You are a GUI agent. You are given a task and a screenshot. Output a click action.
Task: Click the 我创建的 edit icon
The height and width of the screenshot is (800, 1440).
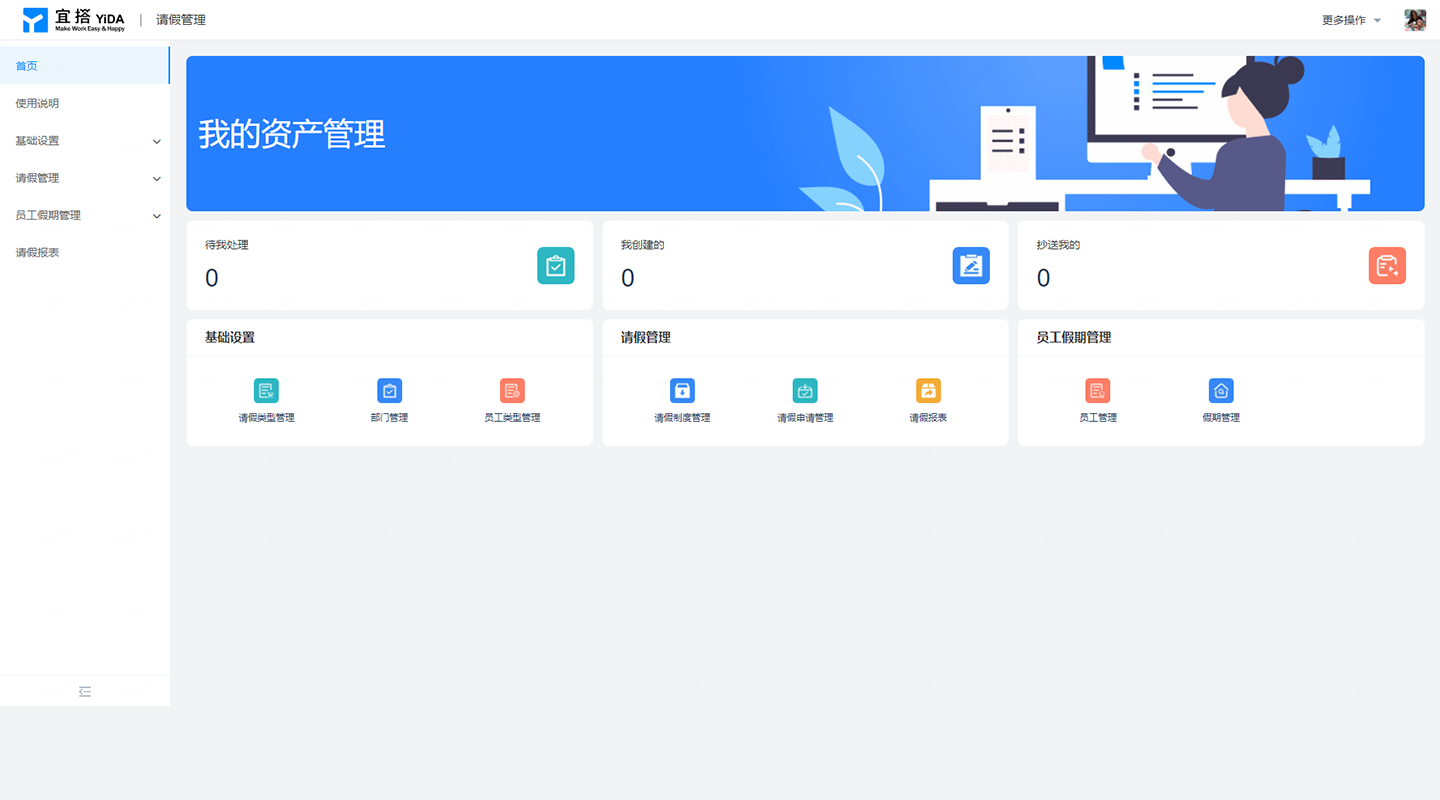[x=971, y=266]
